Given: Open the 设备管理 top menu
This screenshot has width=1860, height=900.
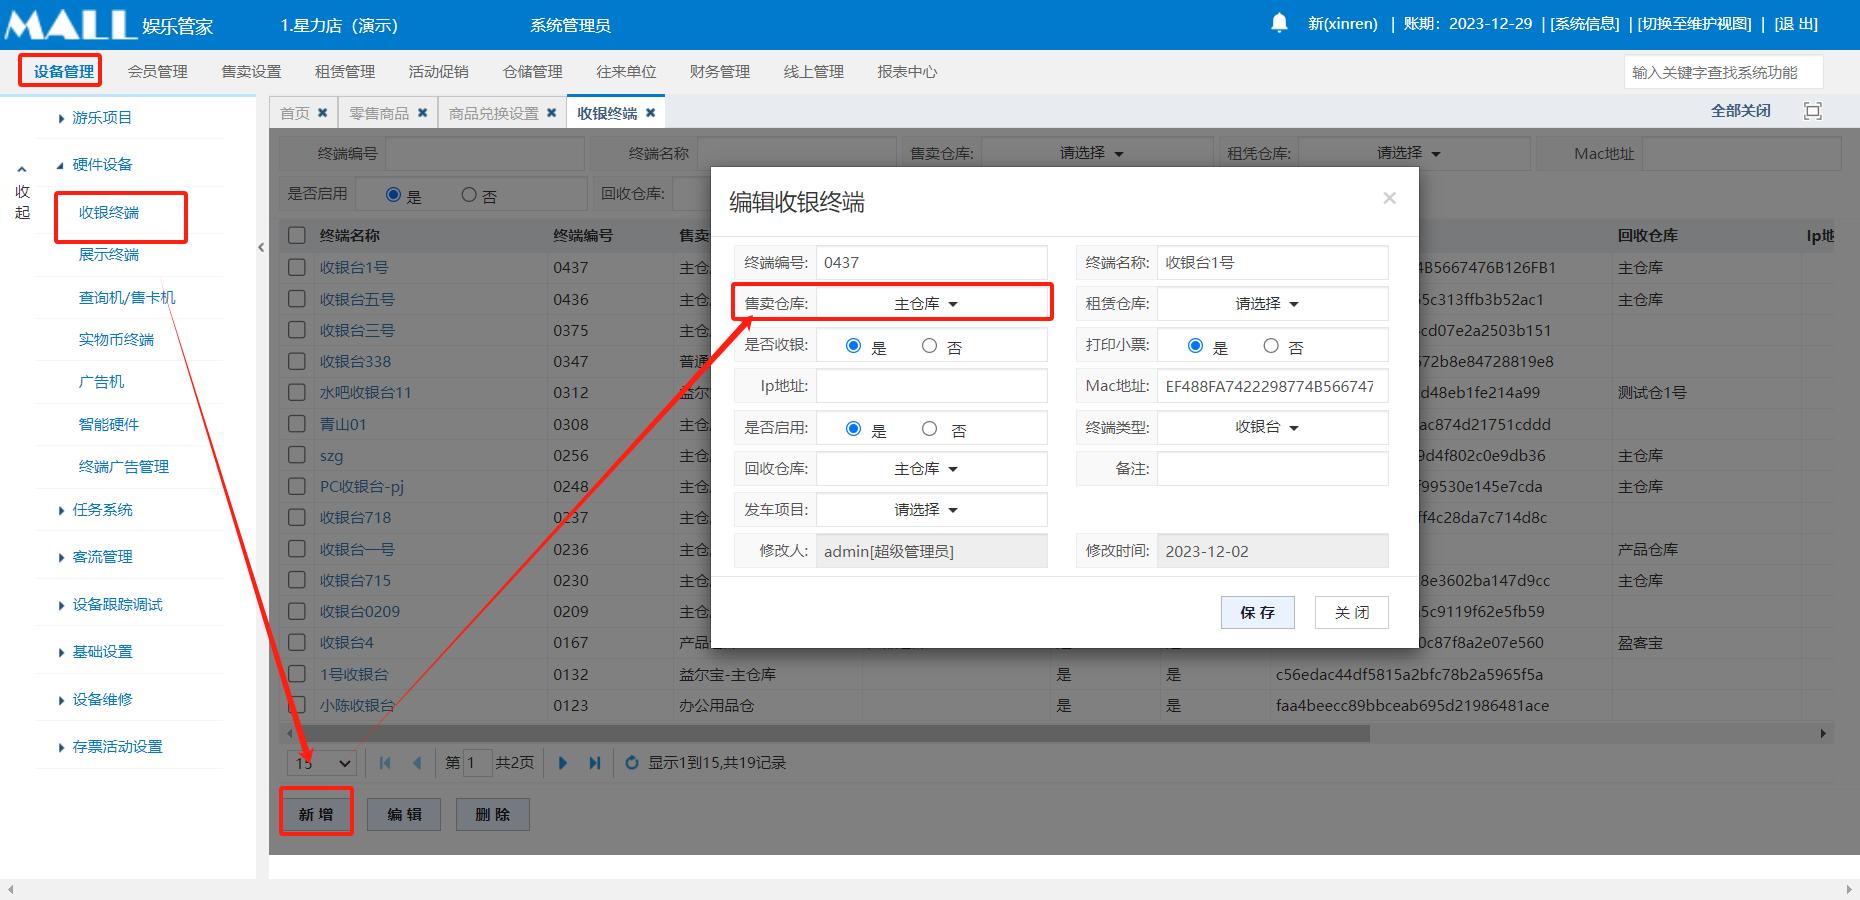Looking at the screenshot, I should (63, 72).
